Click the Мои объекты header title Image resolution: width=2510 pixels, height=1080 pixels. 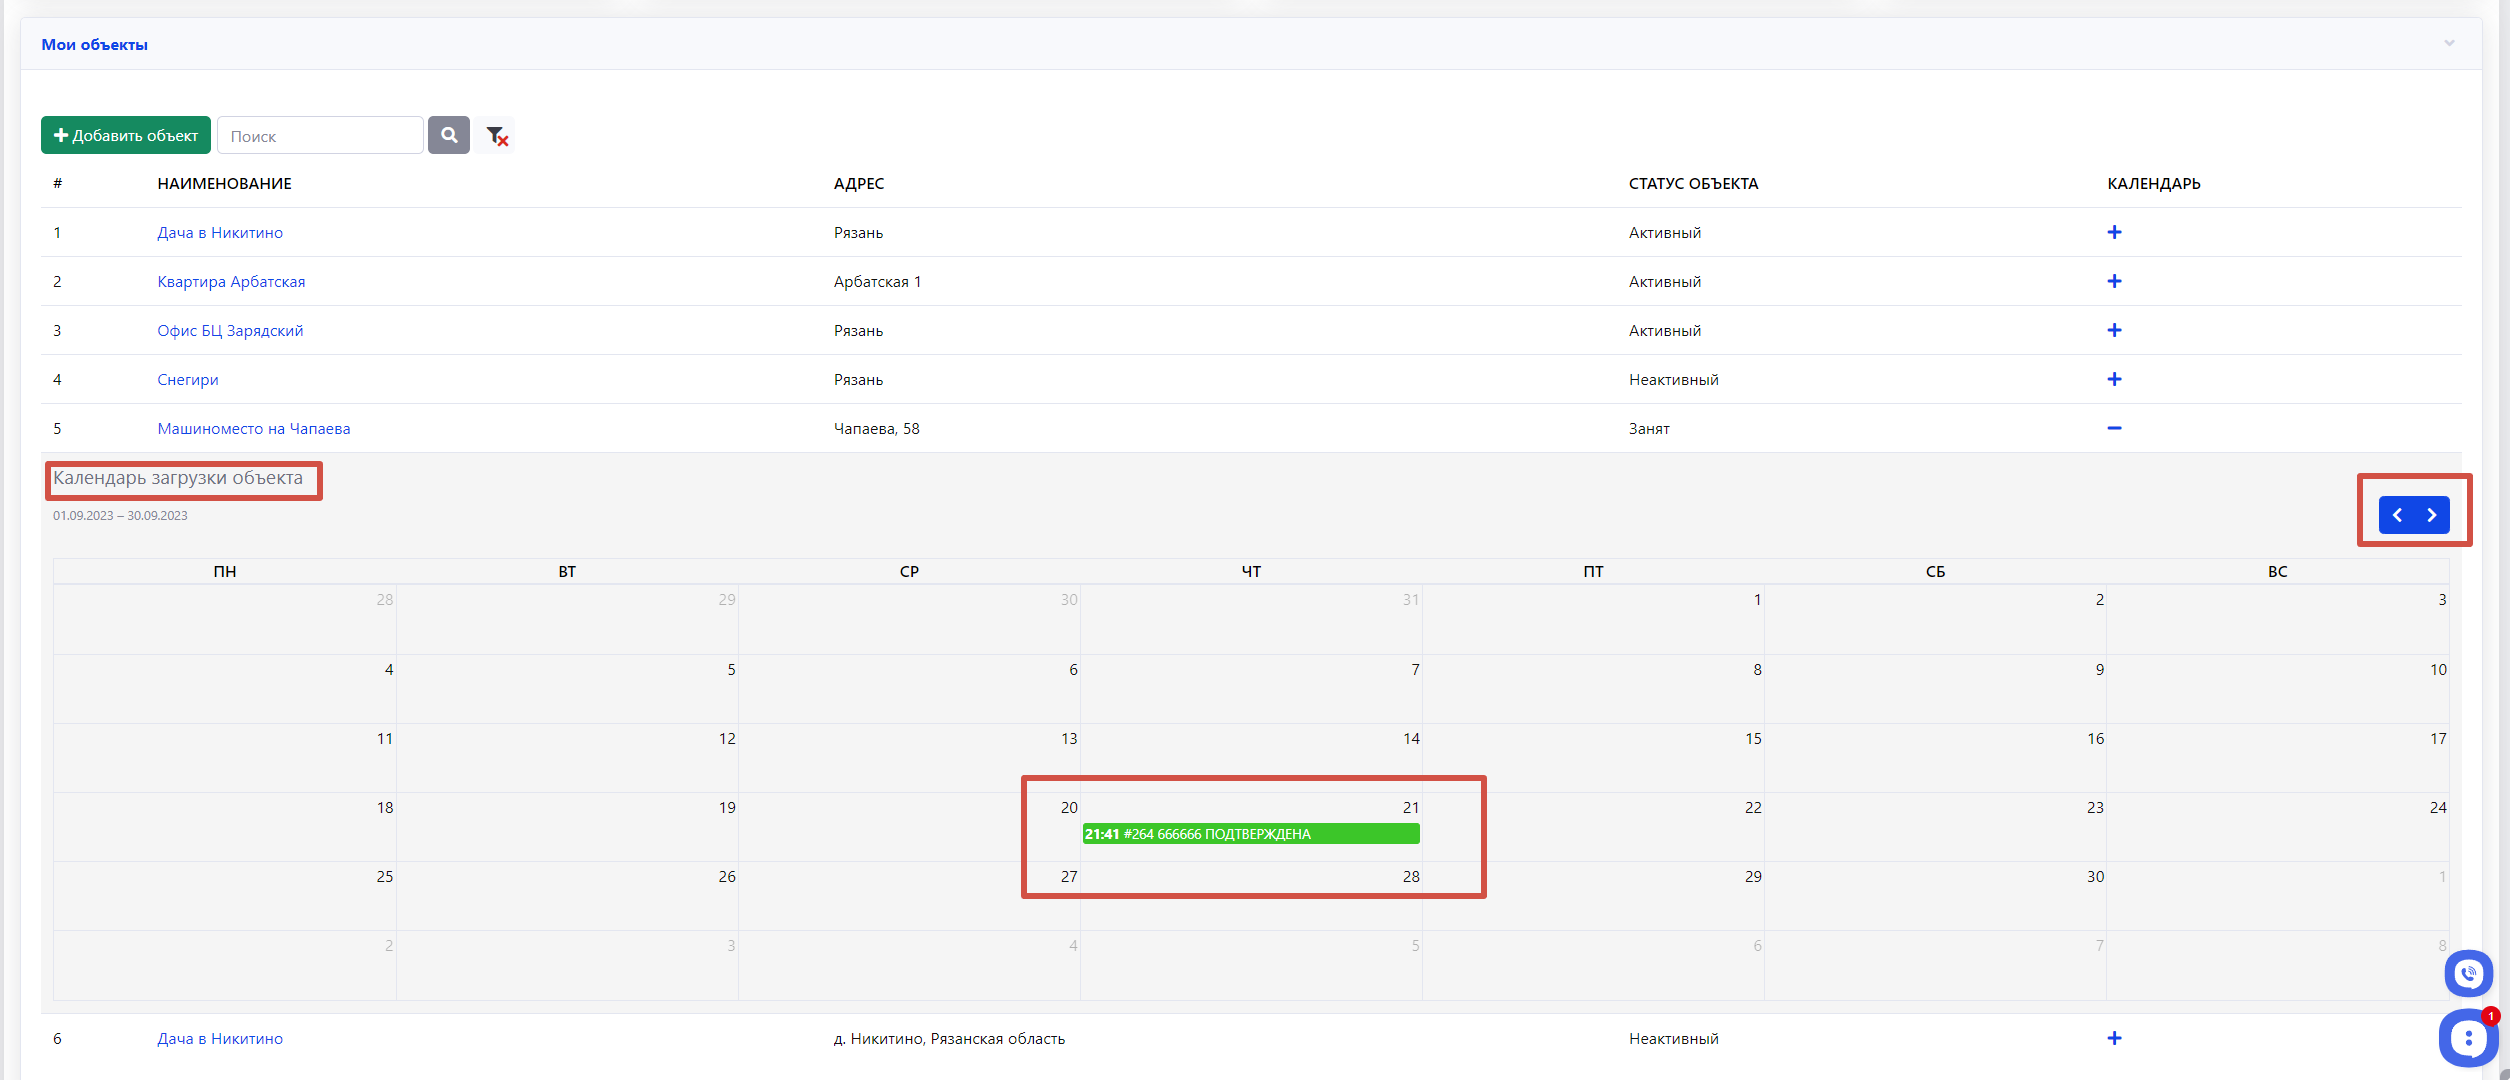[x=95, y=44]
